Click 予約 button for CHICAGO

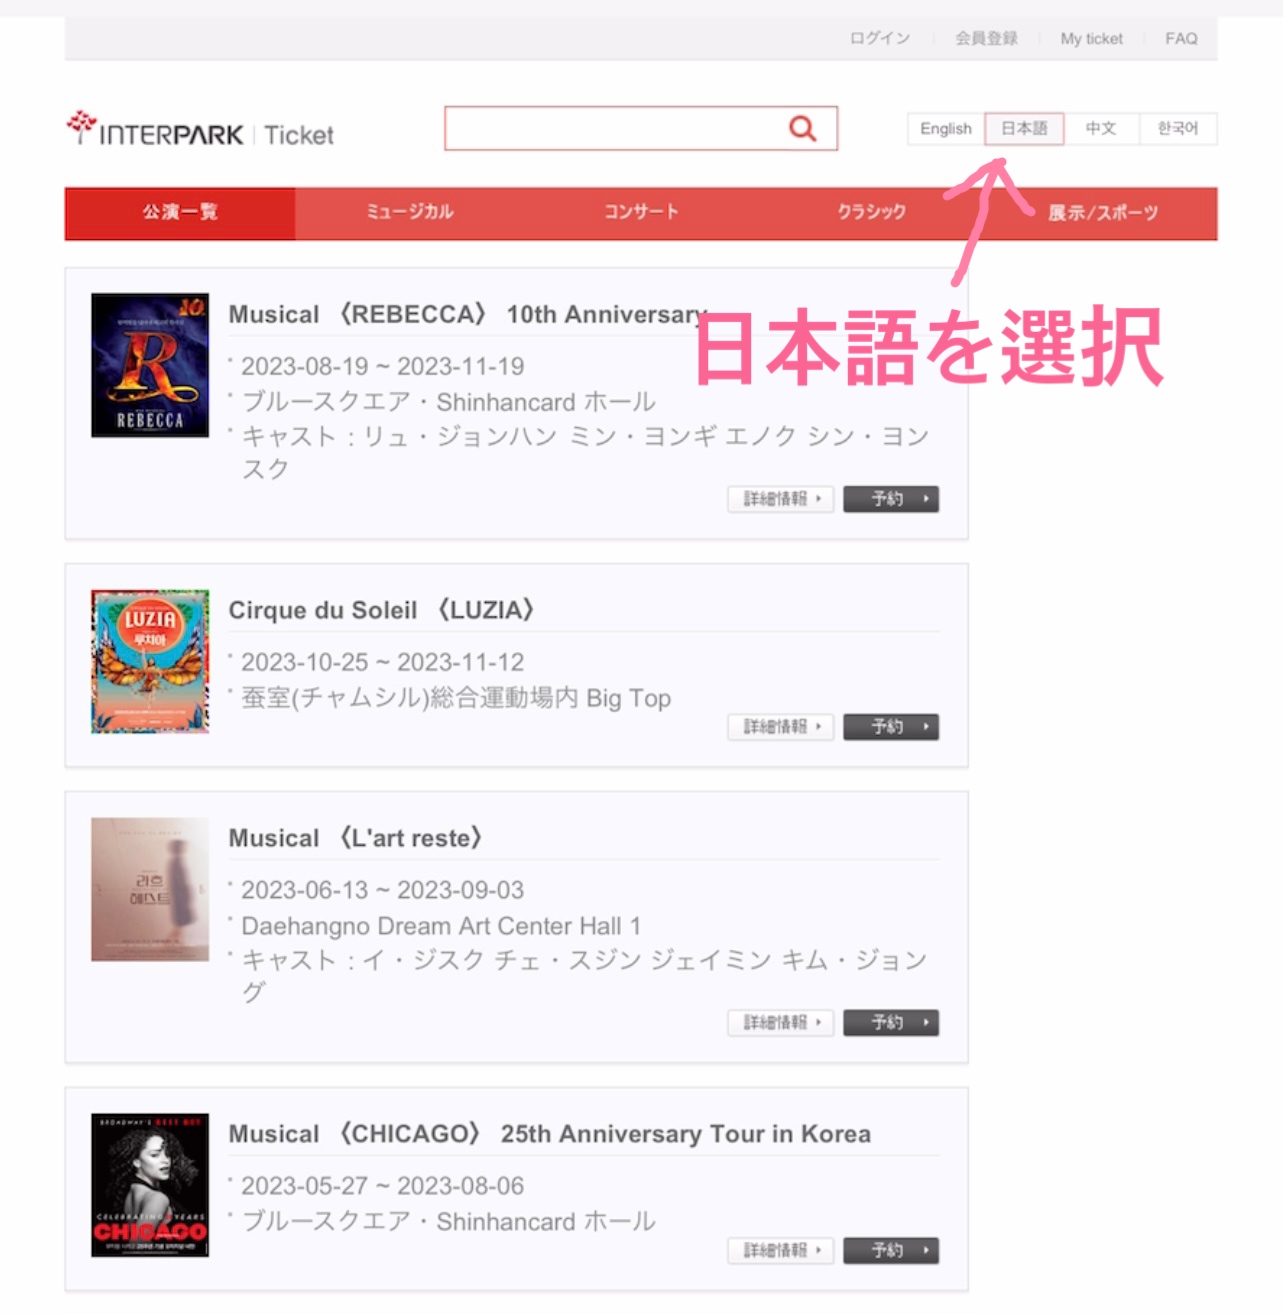click(x=891, y=1251)
